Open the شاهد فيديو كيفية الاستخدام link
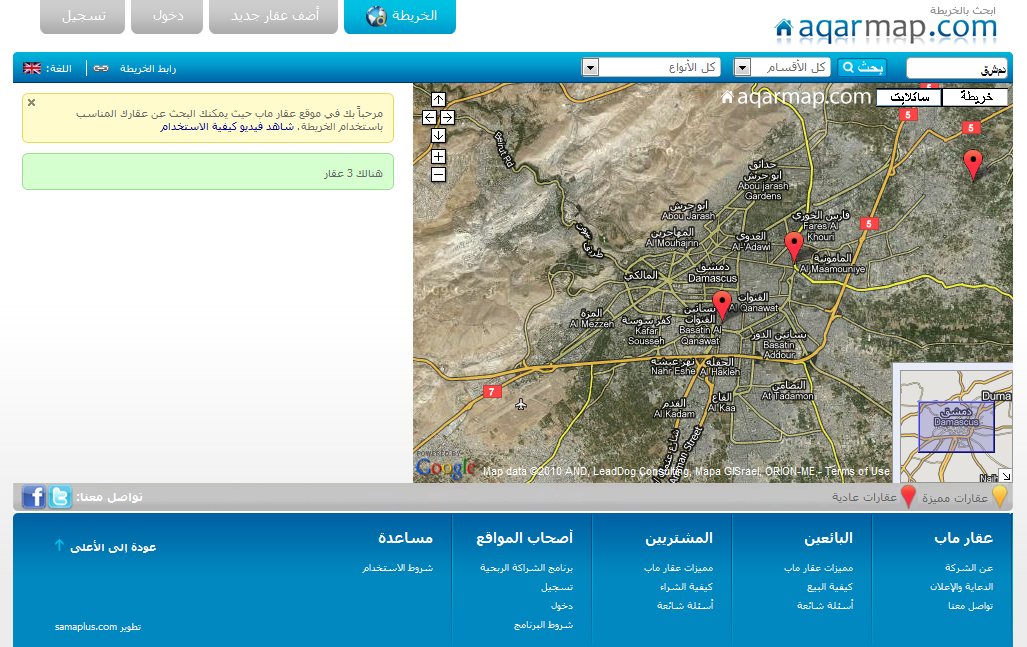 click(x=227, y=126)
